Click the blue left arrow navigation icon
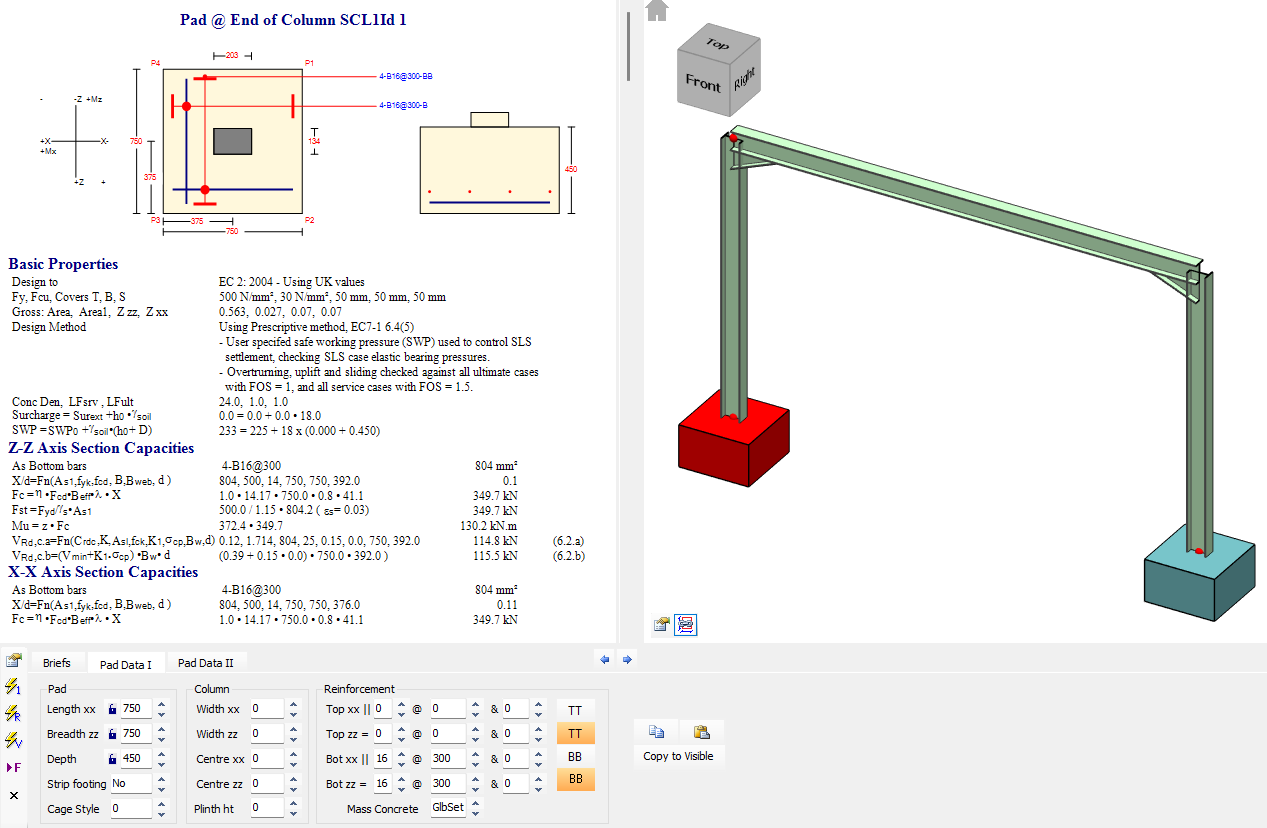The width and height of the screenshot is (1267, 828). [x=603, y=659]
